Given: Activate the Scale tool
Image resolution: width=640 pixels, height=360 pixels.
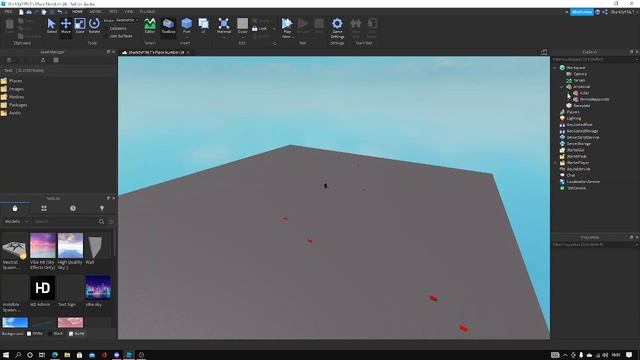Looking at the screenshot, I should click(80, 26).
